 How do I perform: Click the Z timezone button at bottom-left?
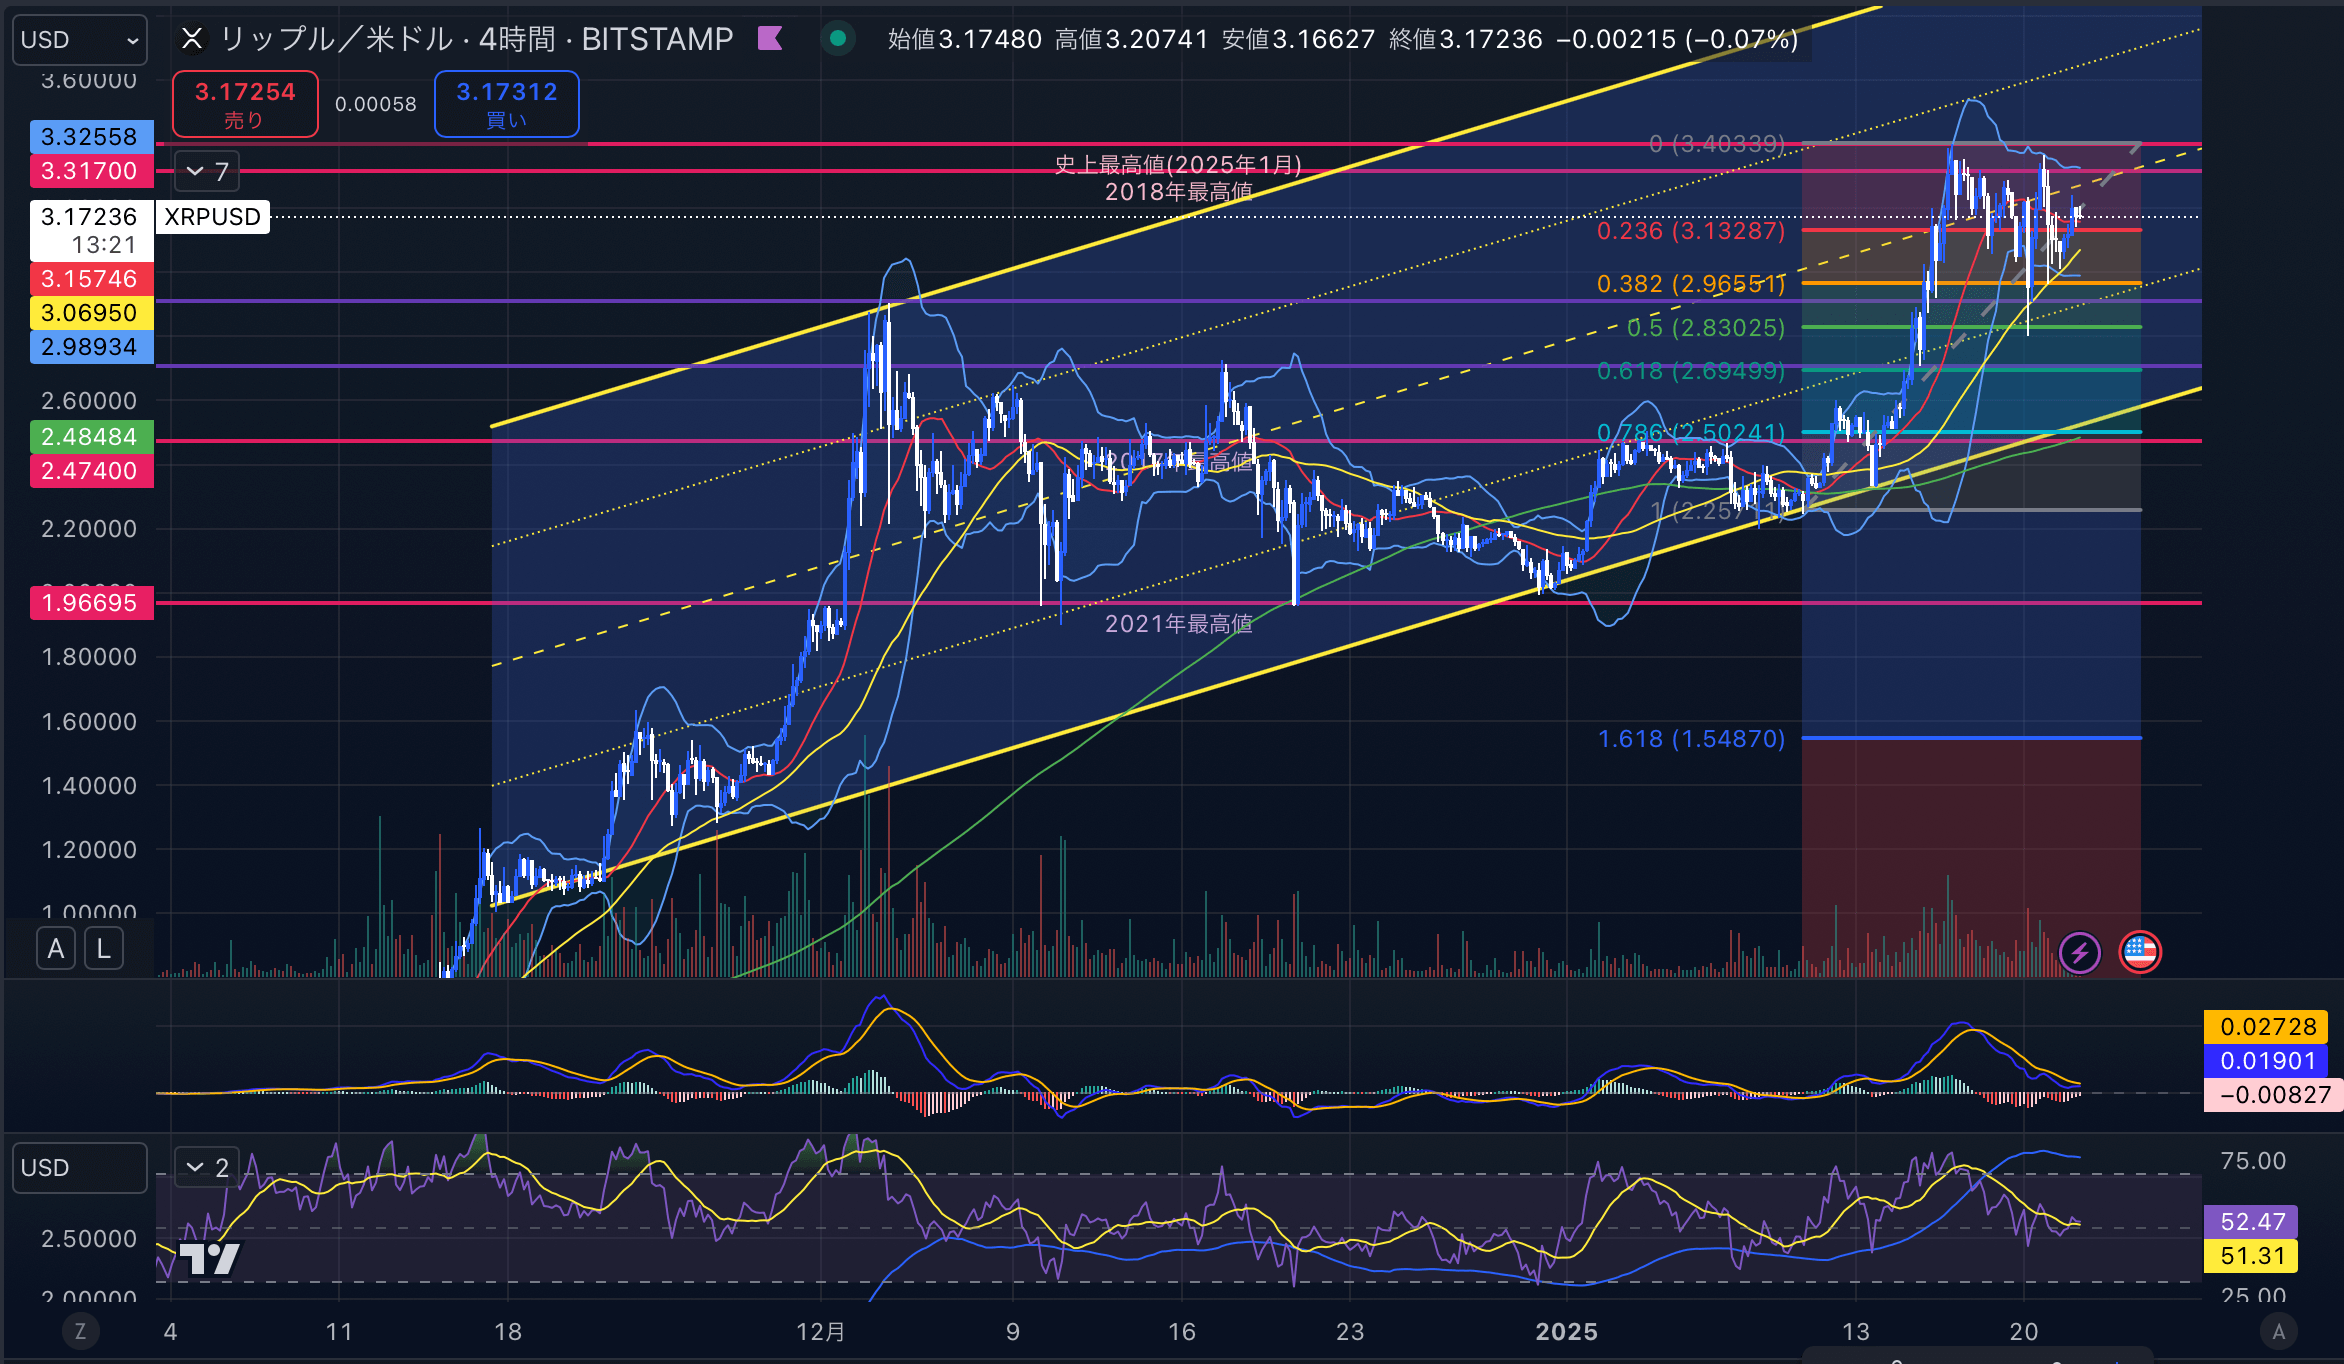80,1331
